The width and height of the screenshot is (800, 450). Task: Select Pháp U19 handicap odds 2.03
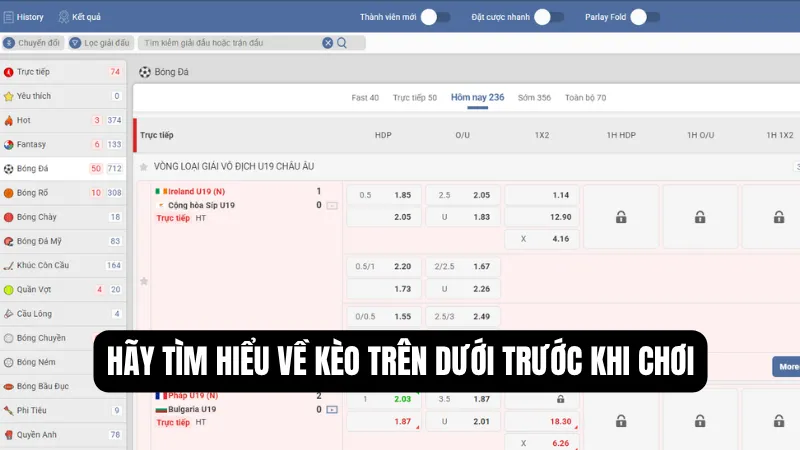(x=384, y=399)
